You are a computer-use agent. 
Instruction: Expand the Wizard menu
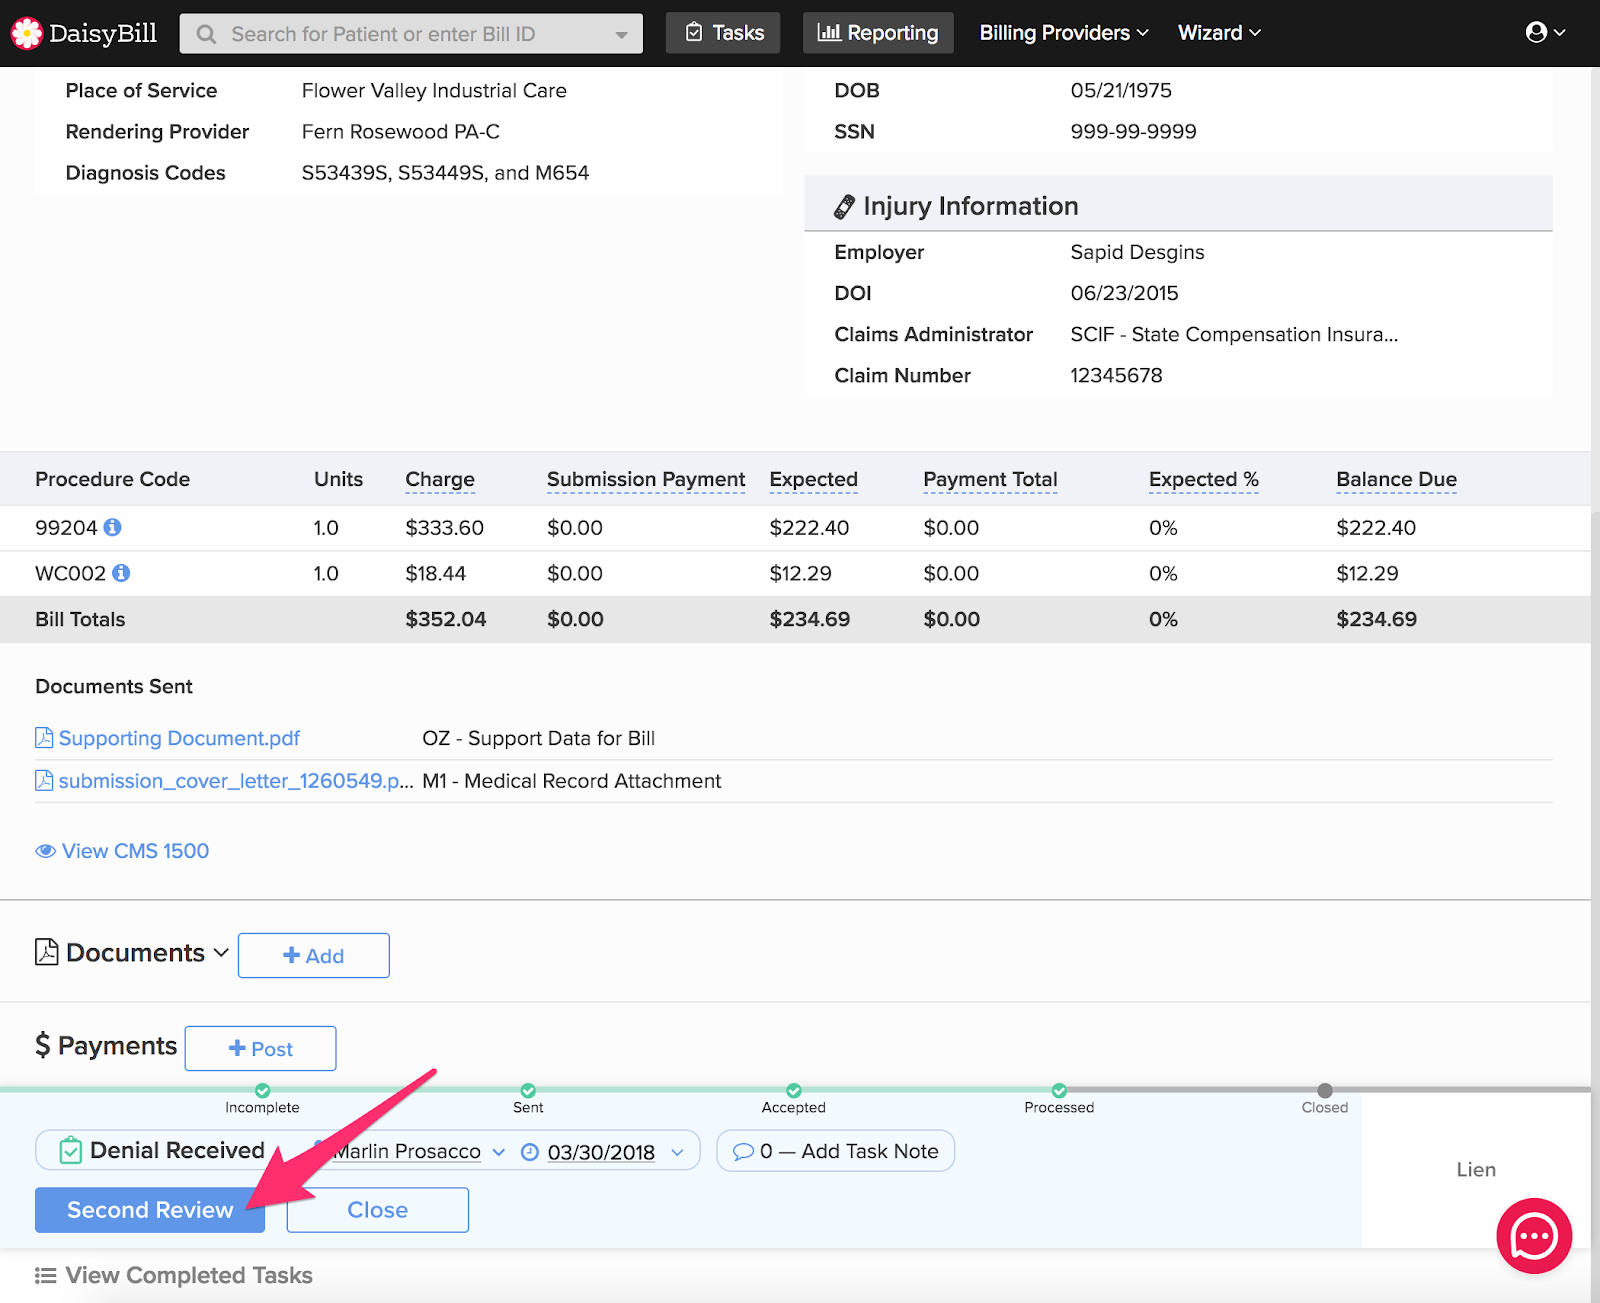tap(1218, 33)
